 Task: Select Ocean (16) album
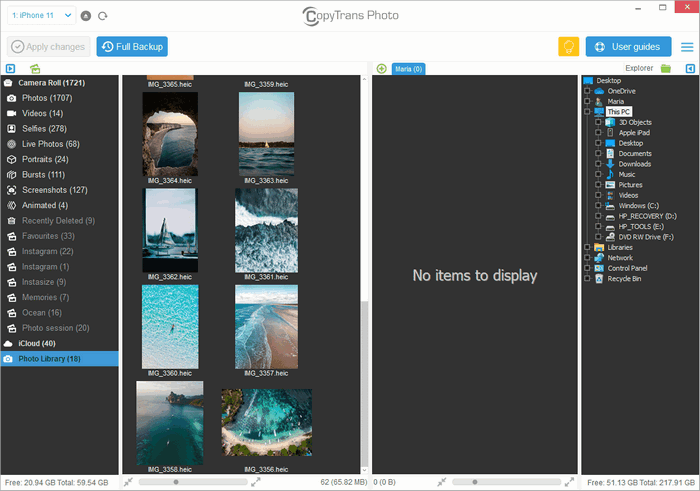pos(60,312)
